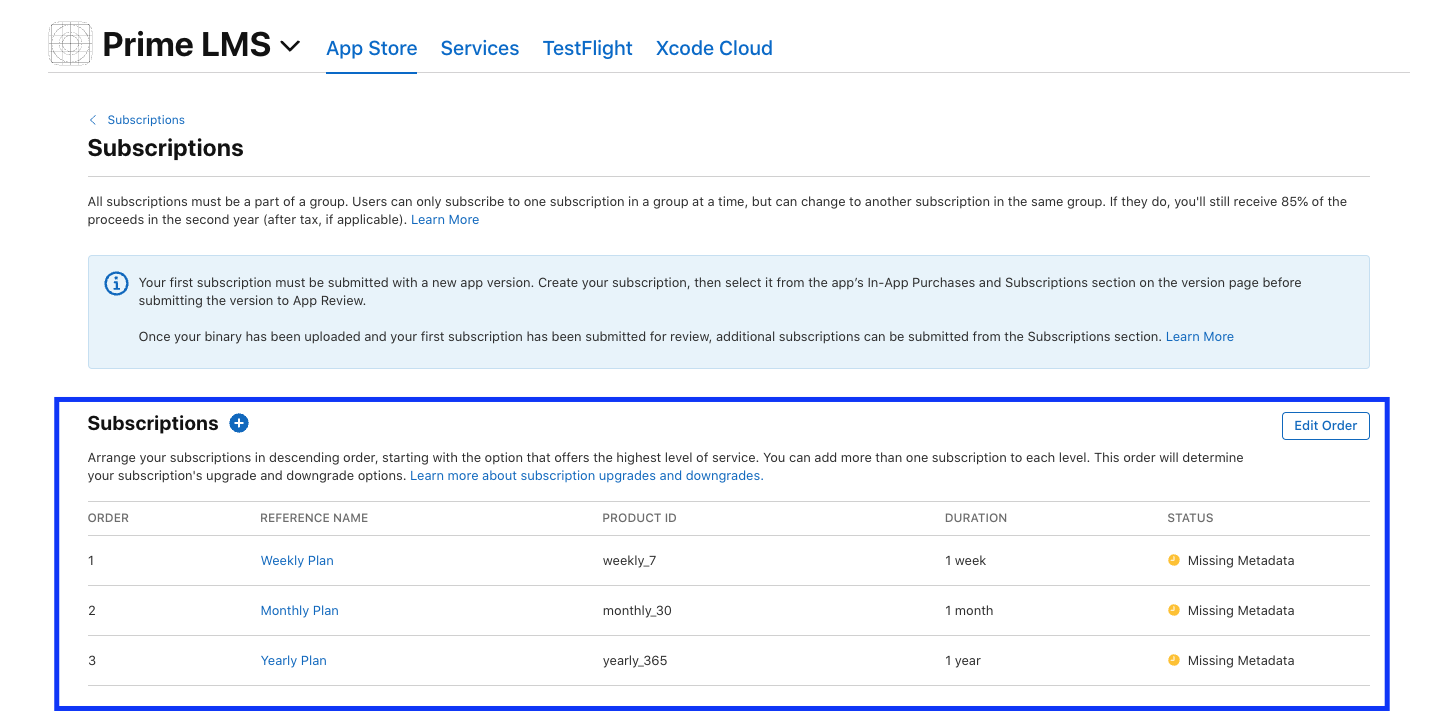Click the Subscriptions breadcrumb link

point(146,120)
